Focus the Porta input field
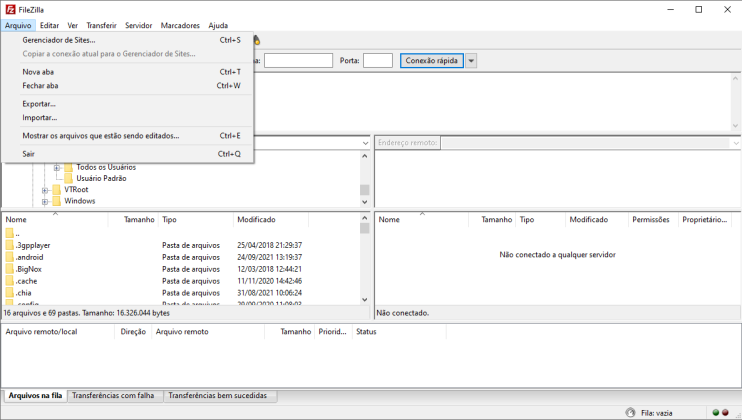This screenshot has height=420, width=742. [378, 61]
